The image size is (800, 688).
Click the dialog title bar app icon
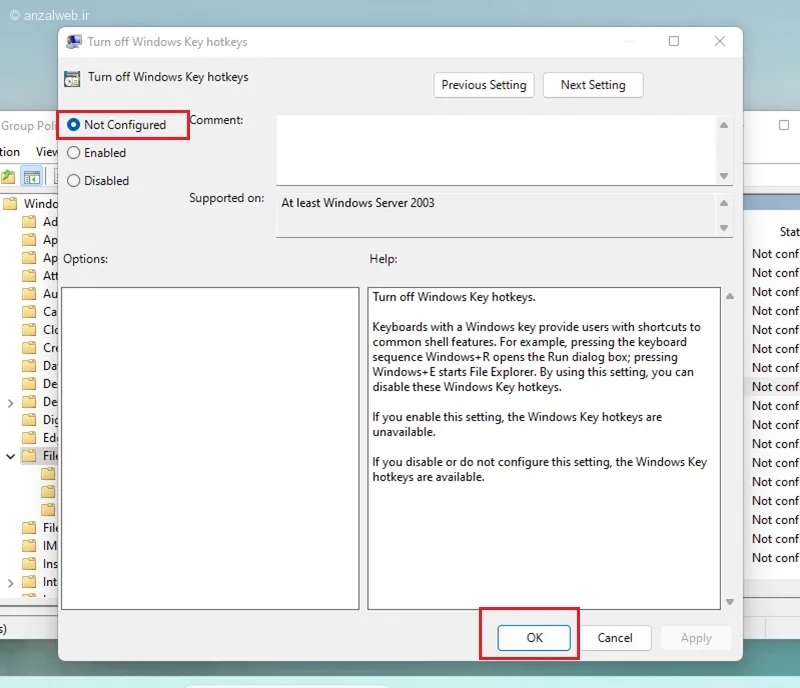click(x=74, y=42)
